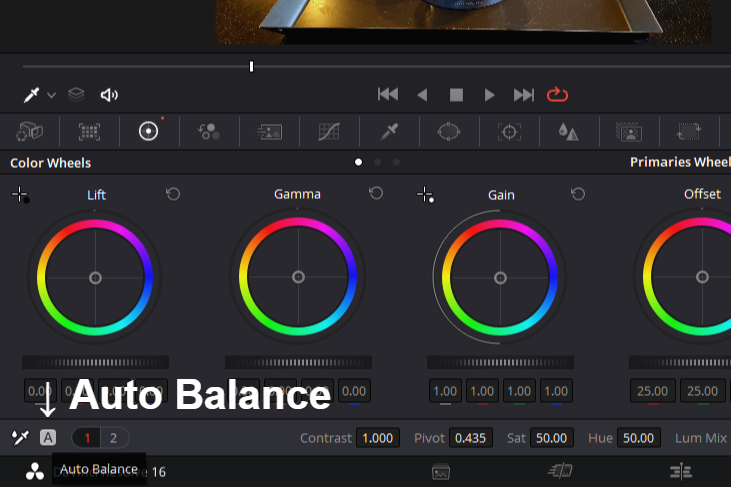
Task: Select the viewer eyedropper qualifier tool
Action: (x=31, y=95)
